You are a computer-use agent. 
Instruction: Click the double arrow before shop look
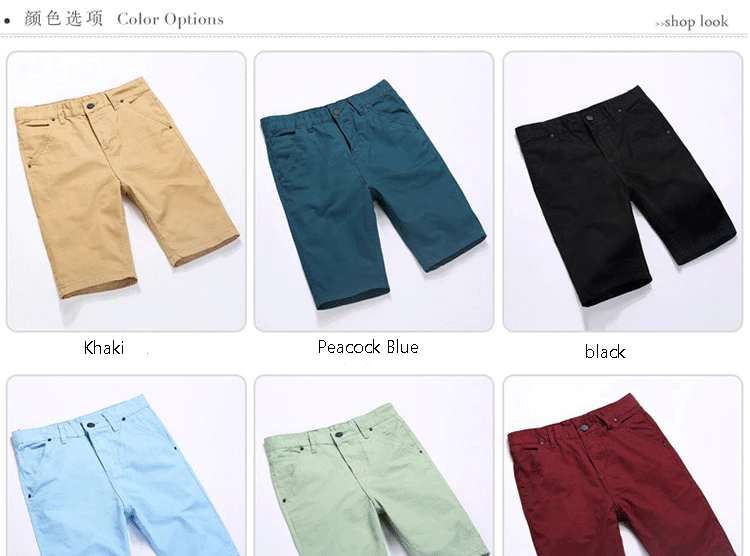coord(660,23)
